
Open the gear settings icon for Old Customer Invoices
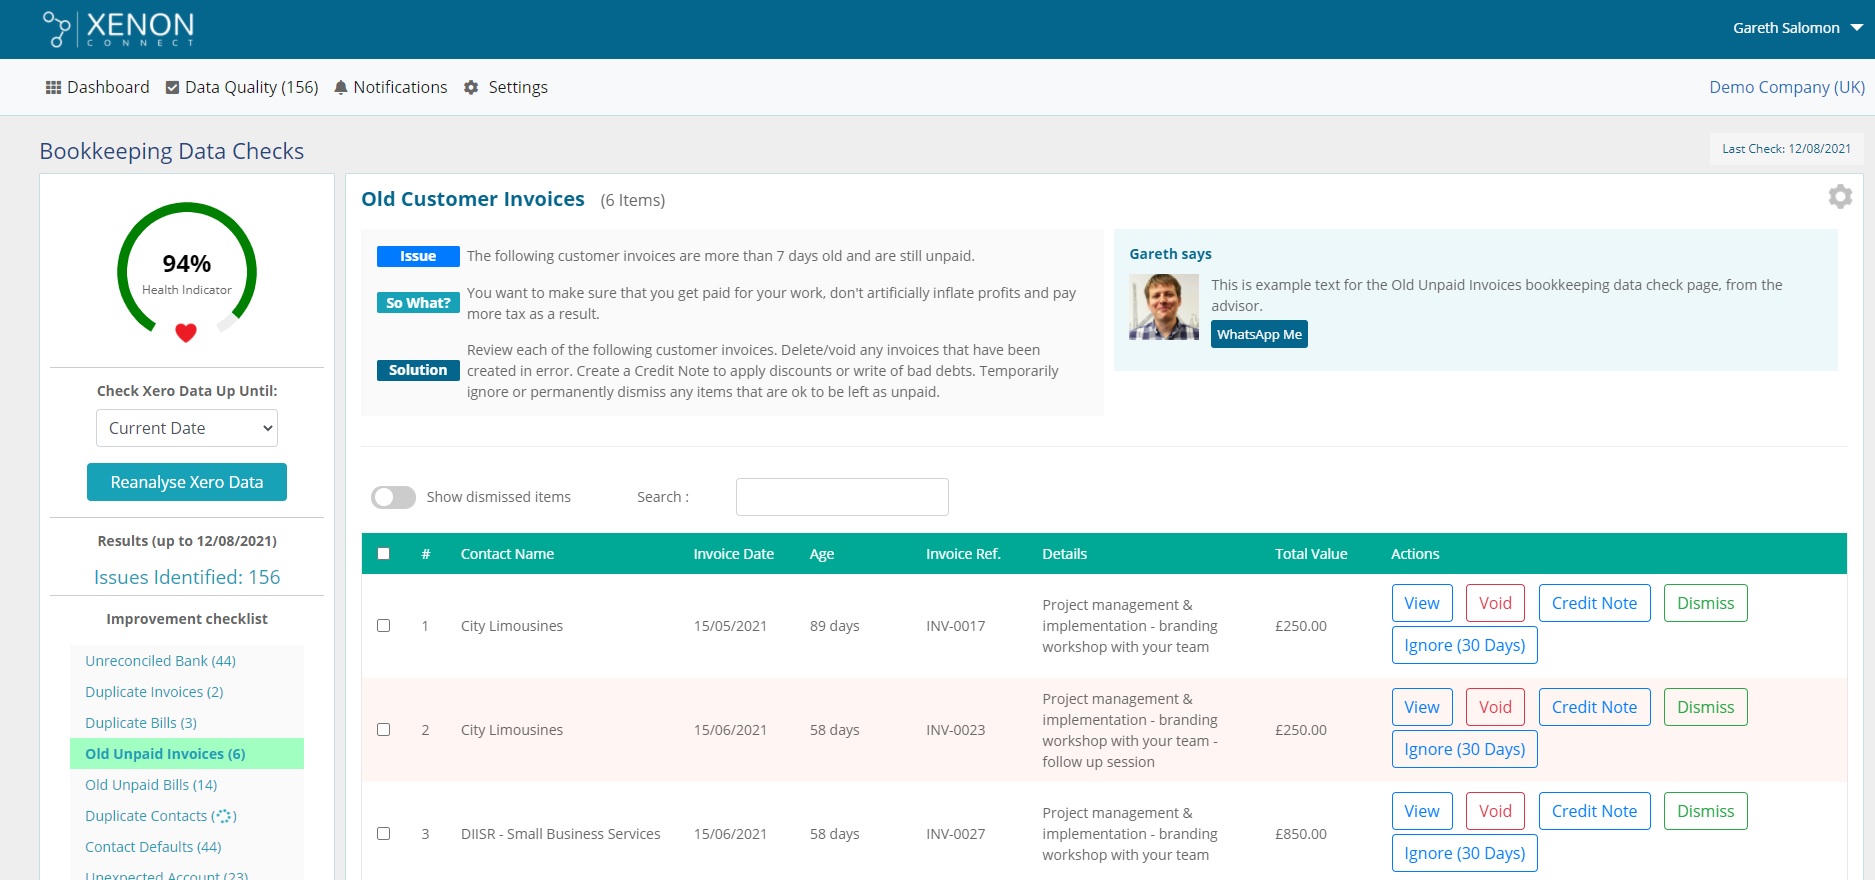[1840, 197]
